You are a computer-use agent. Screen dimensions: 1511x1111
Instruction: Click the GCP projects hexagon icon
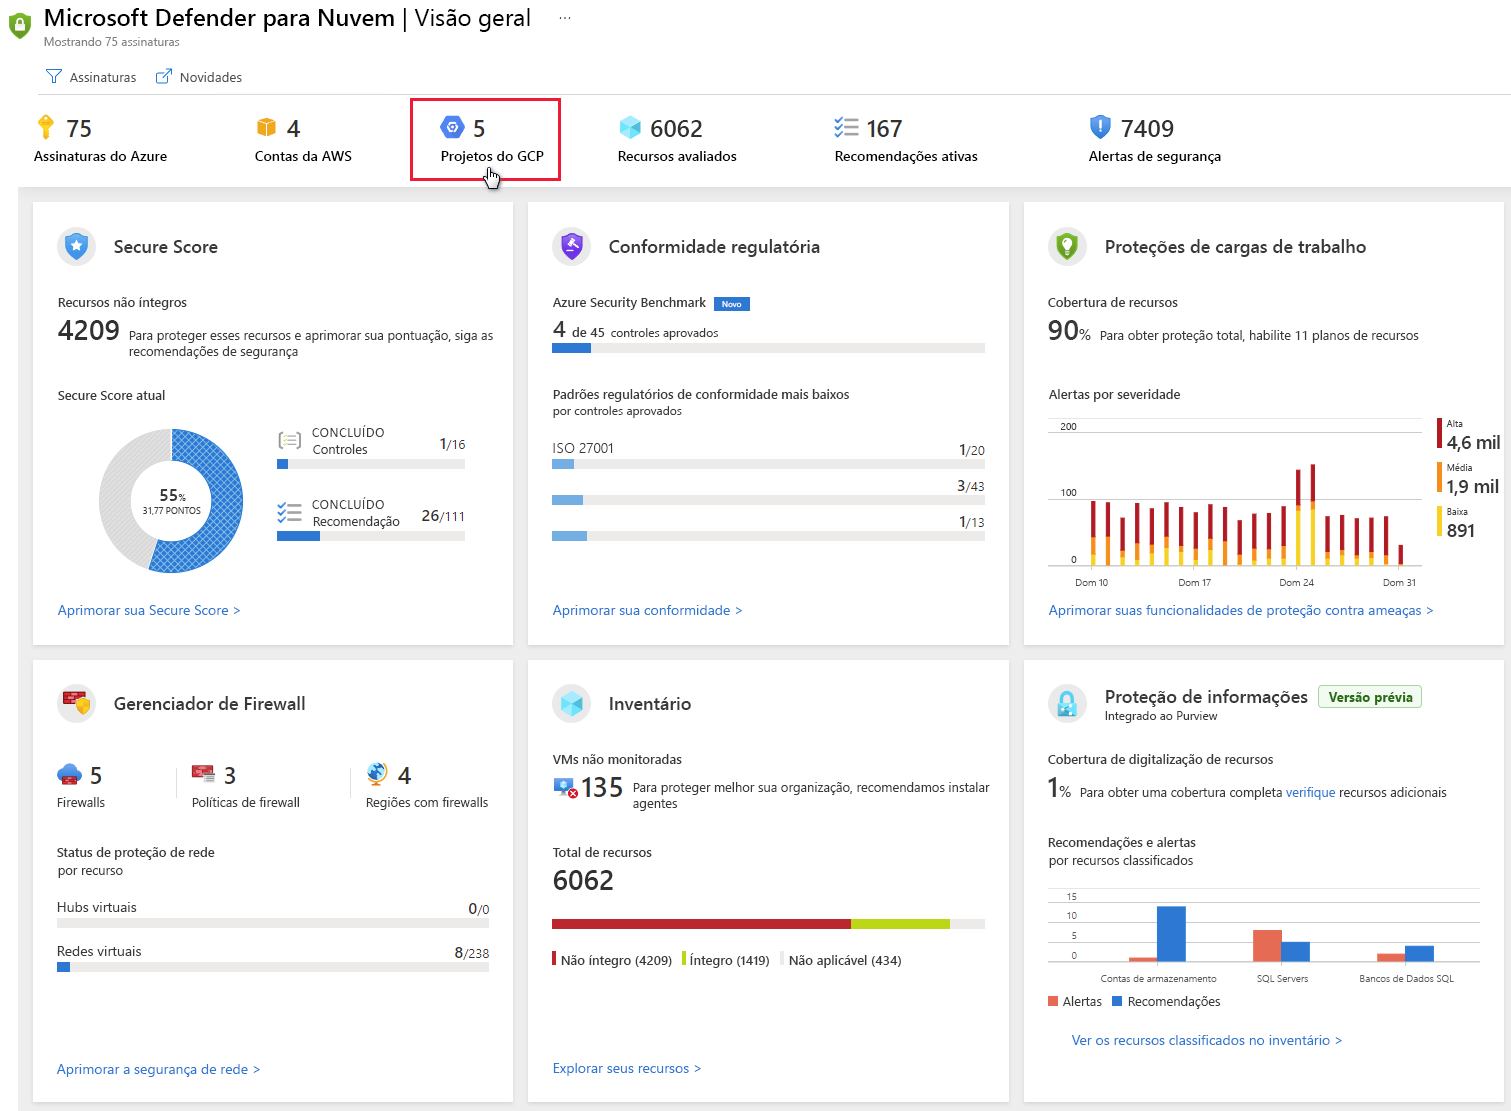(452, 127)
